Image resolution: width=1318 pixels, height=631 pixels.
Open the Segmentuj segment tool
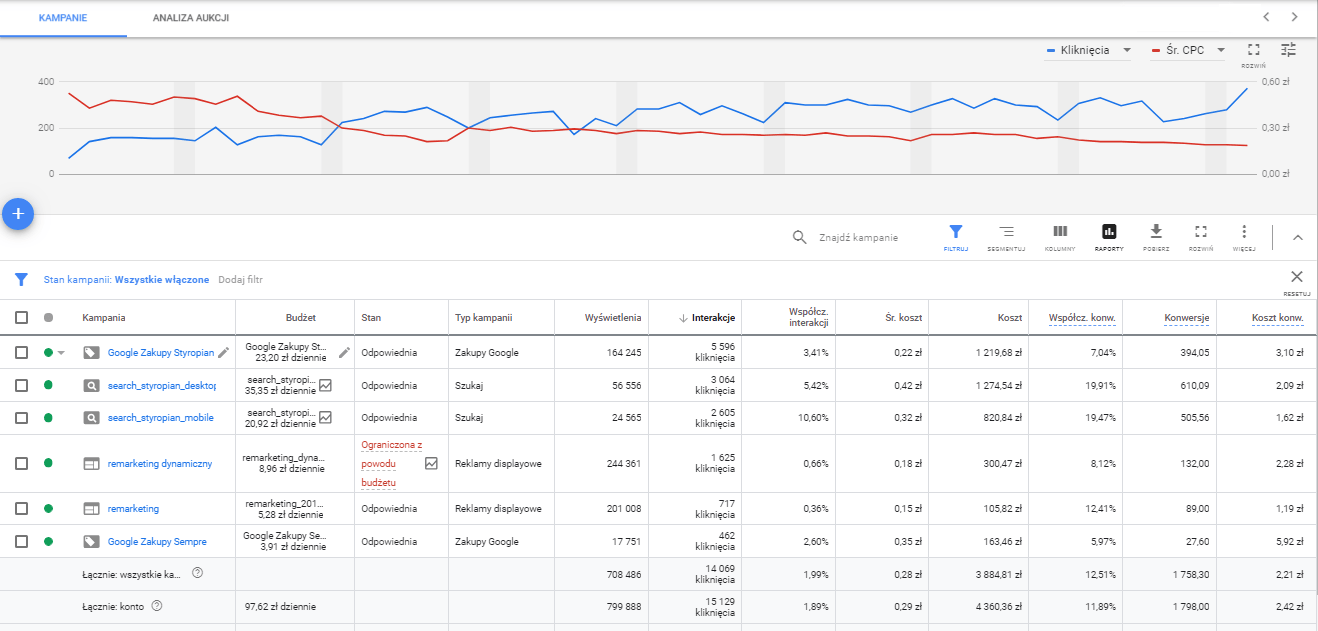pos(1006,237)
